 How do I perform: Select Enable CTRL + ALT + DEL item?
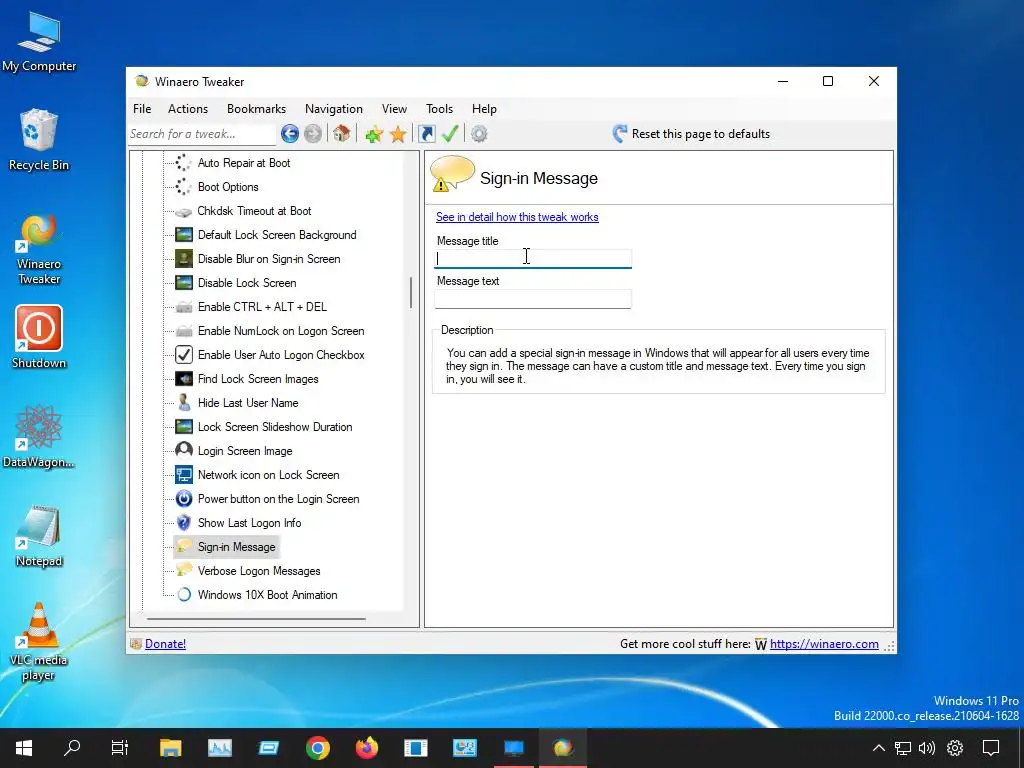click(262, 307)
